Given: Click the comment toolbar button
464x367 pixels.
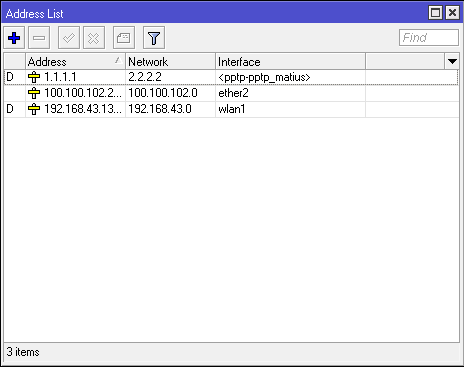Looking at the screenshot, I should pyautogui.click(x=124, y=38).
